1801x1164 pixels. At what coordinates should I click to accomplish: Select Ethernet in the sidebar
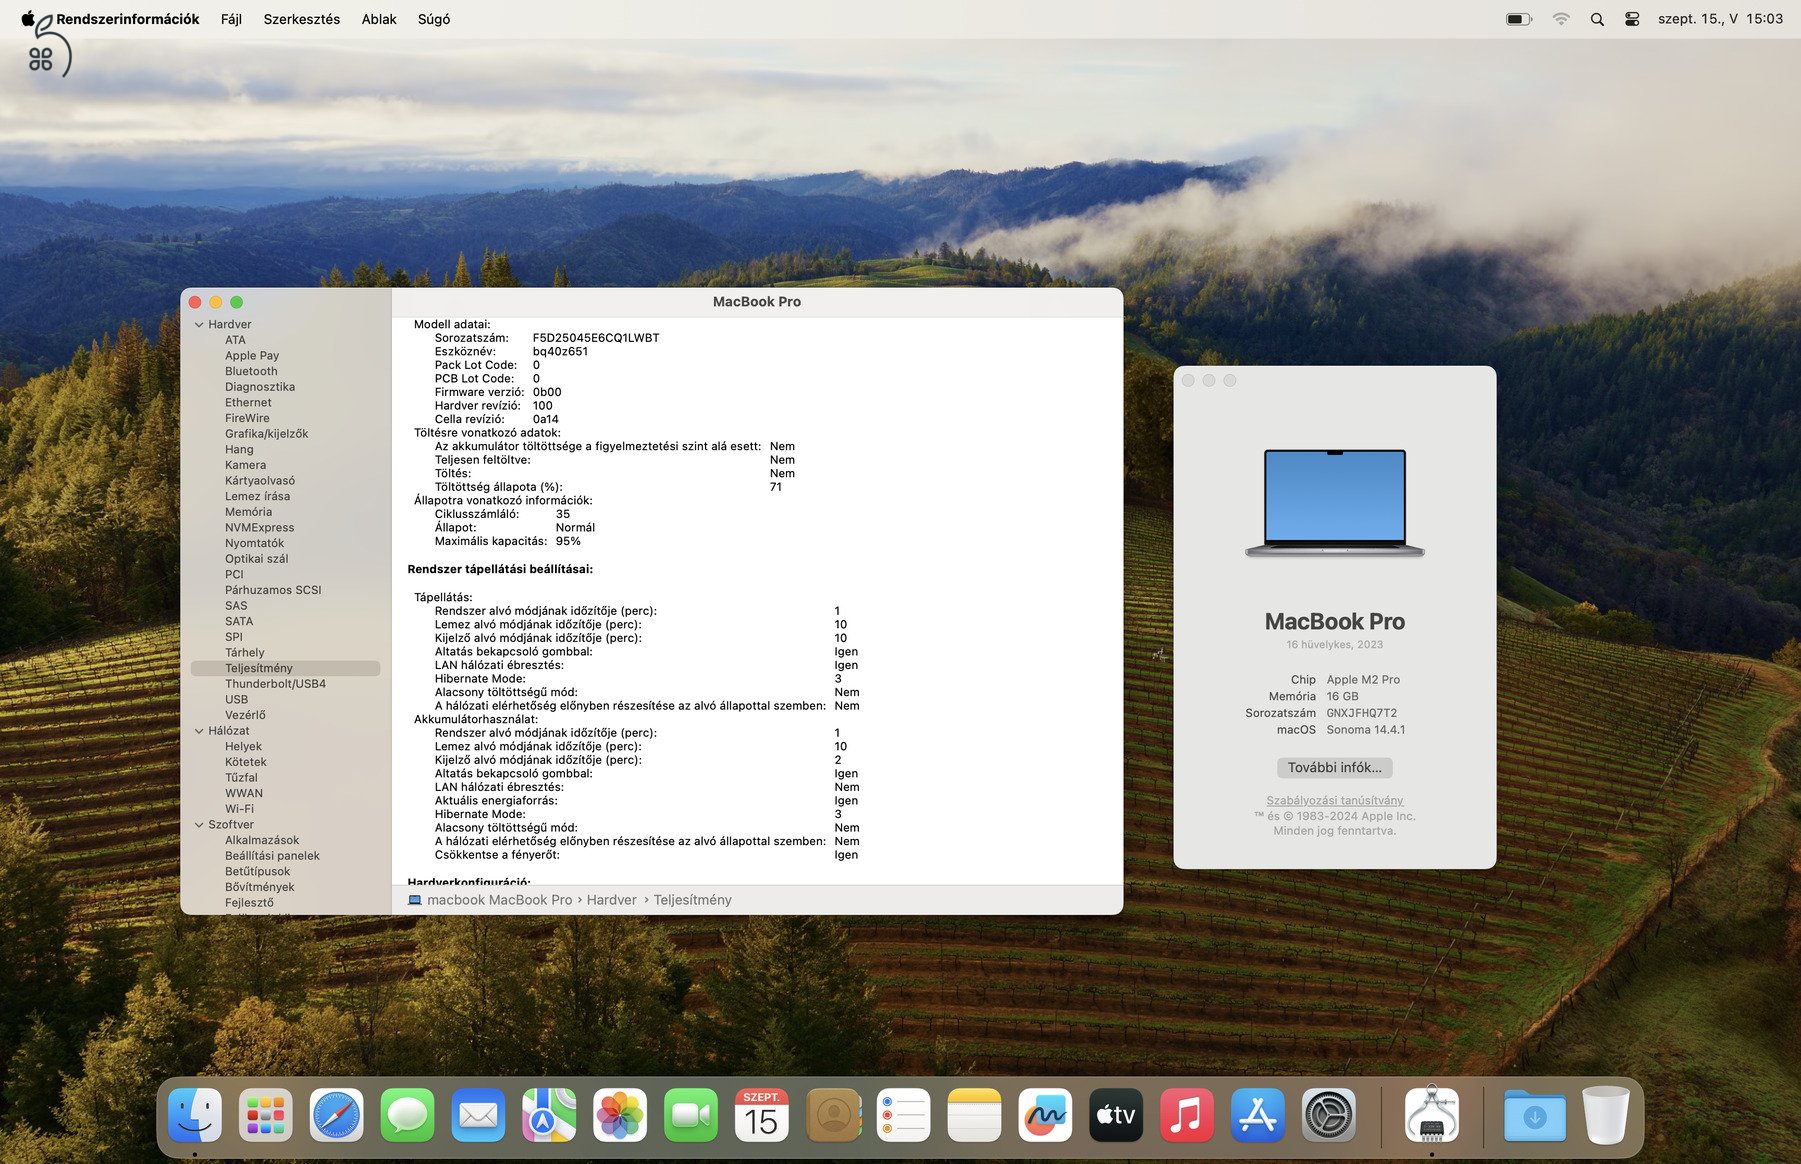click(x=248, y=403)
